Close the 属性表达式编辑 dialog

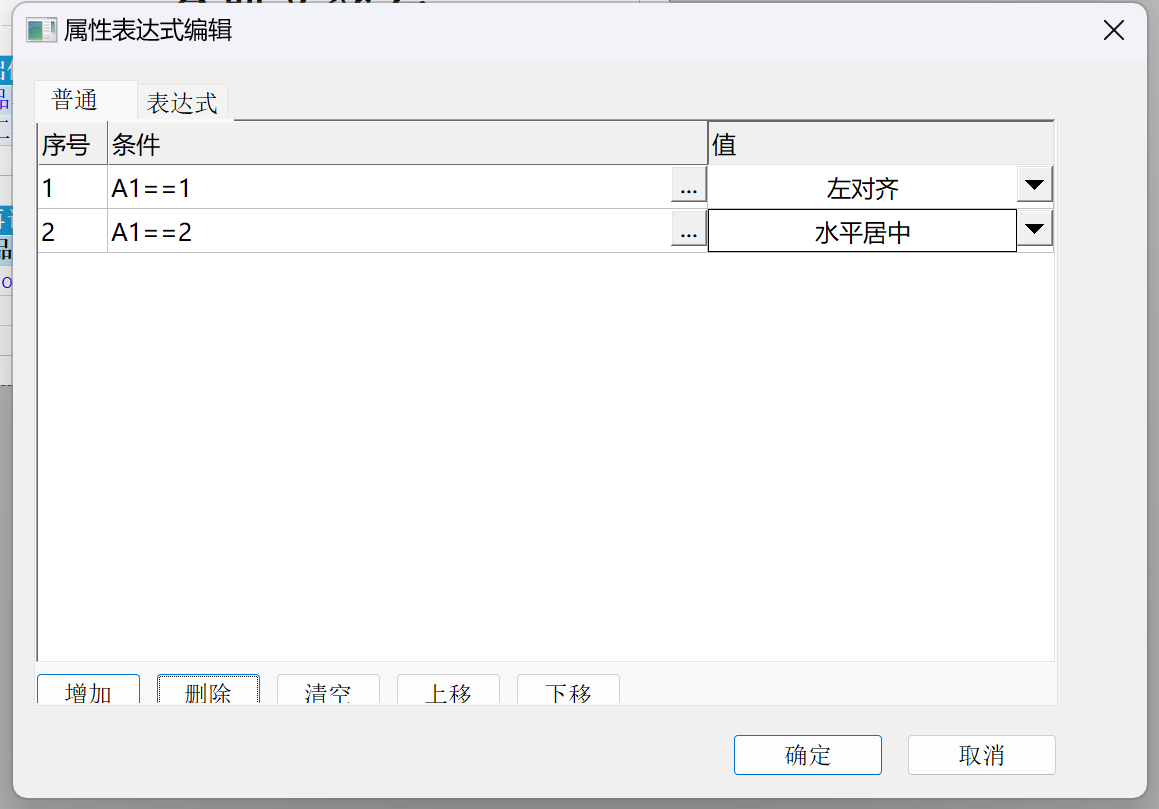(x=1114, y=30)
